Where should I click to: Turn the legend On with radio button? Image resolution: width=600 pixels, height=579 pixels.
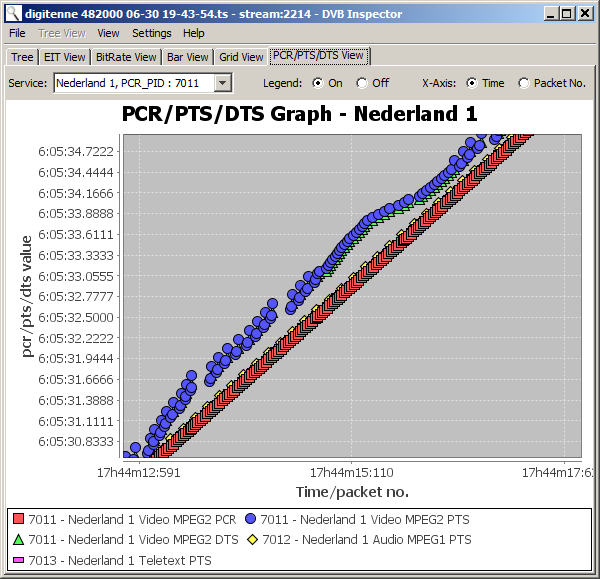[318, 83]
